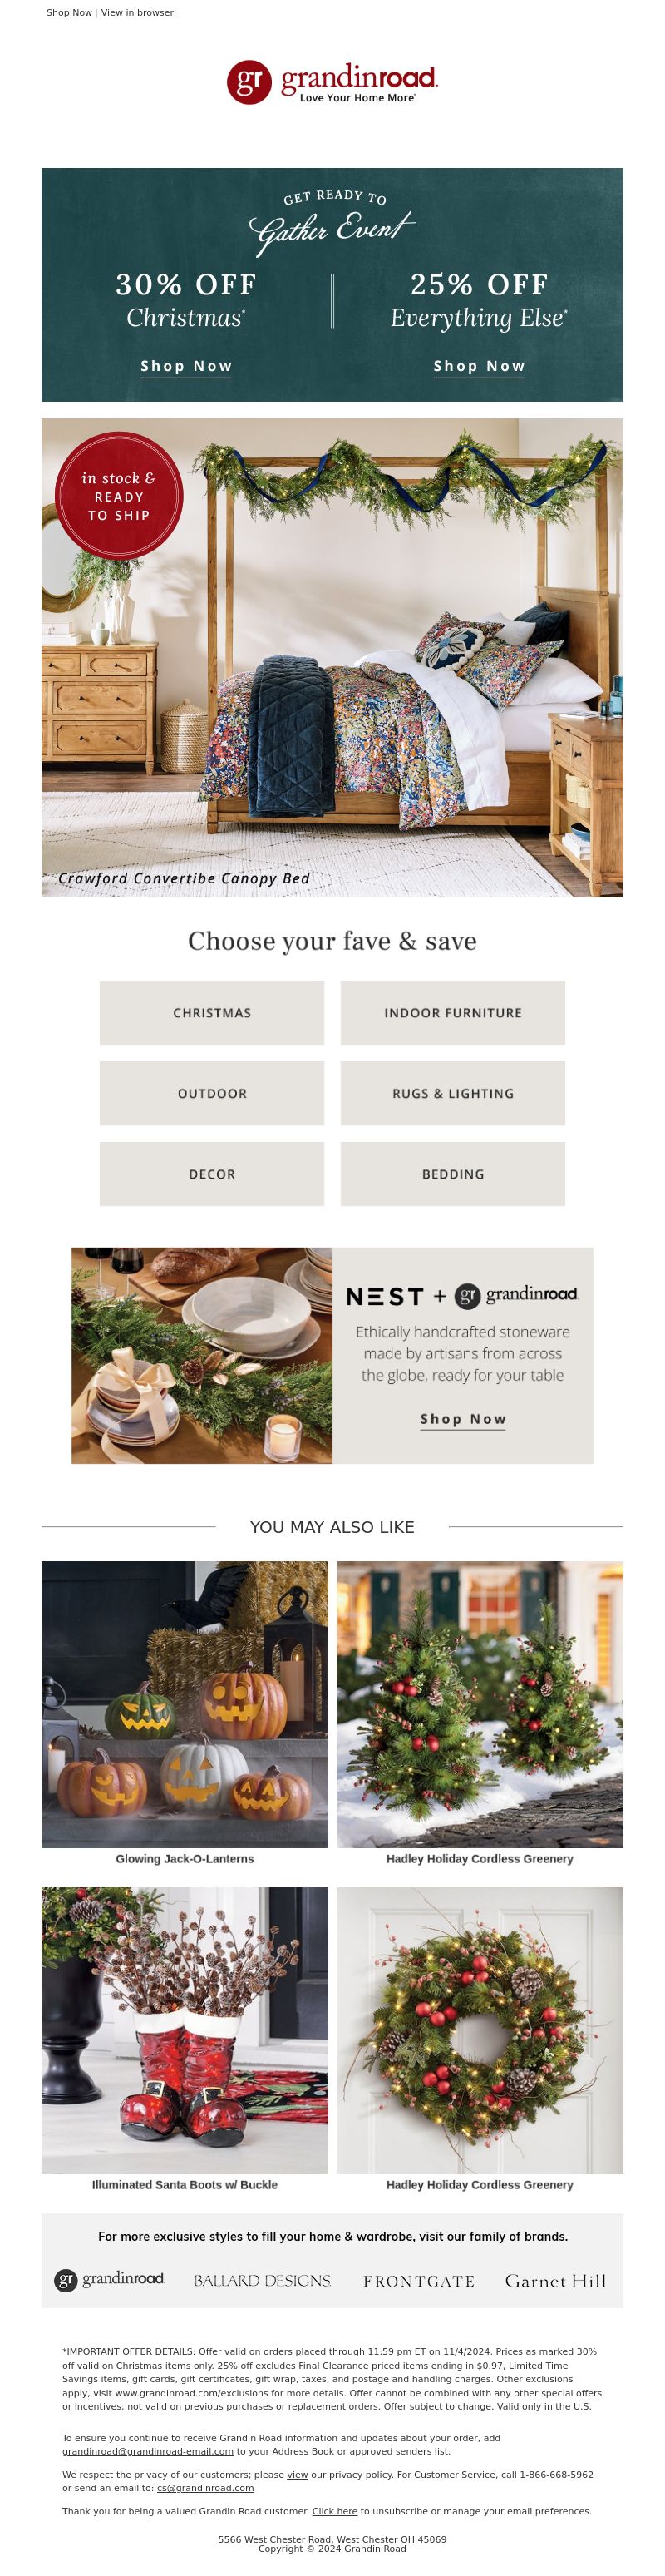The image size is (665, 2576).
Task: Click the NEST + Grandin Road logo
Action: click(462, 1296)
